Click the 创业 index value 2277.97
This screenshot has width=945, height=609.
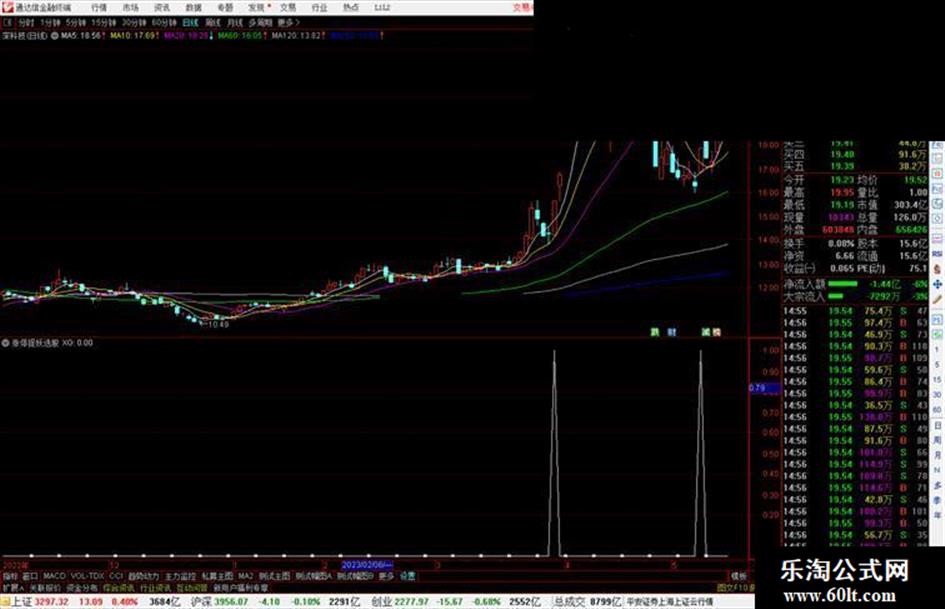(x=412, y=602)
